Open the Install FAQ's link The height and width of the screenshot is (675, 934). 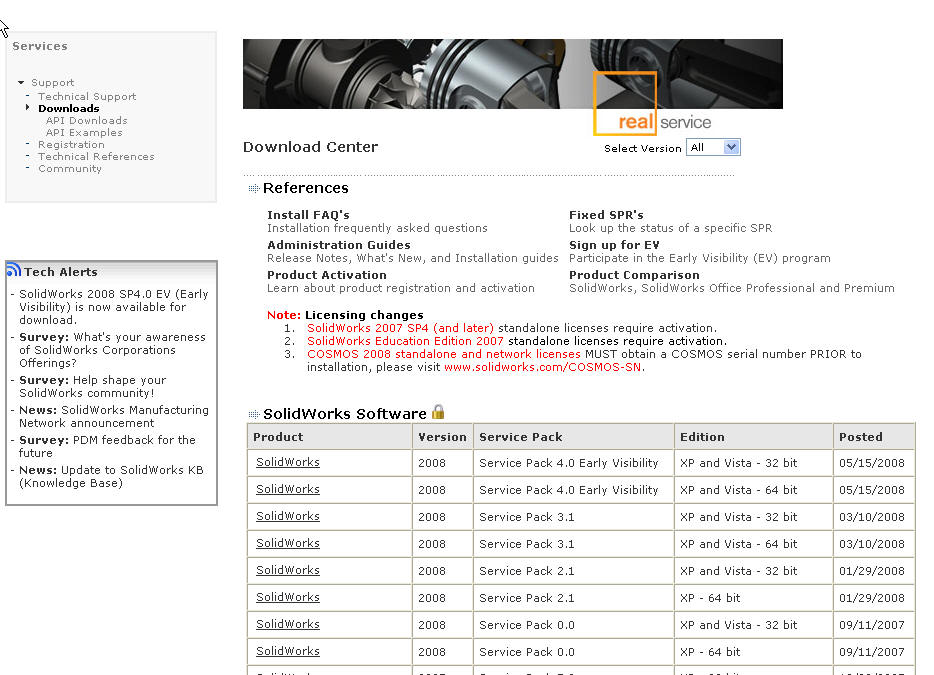(x=308, y=214)
